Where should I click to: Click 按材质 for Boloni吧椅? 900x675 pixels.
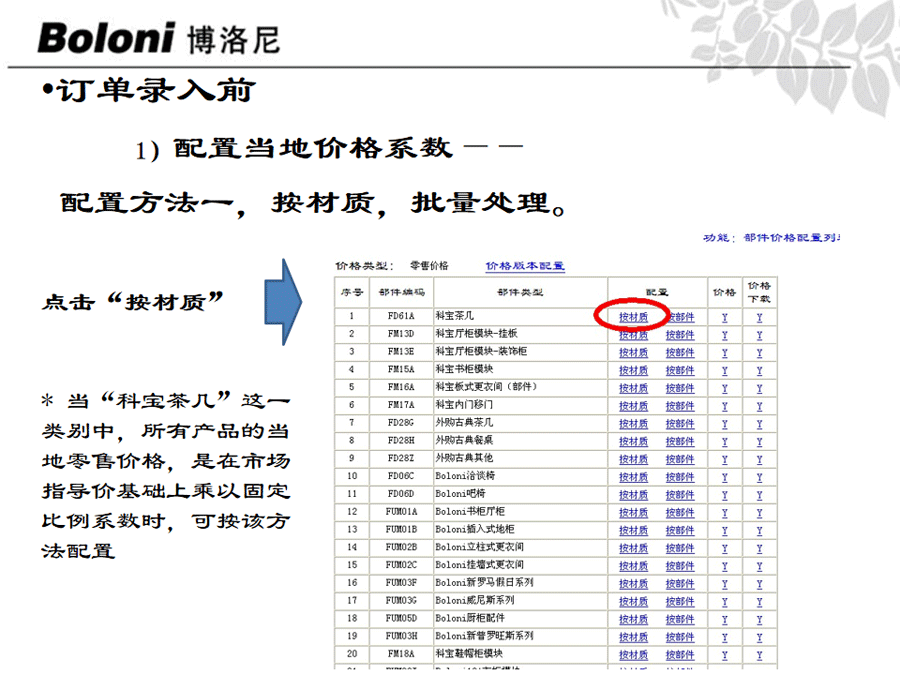(x=633, y=494)
